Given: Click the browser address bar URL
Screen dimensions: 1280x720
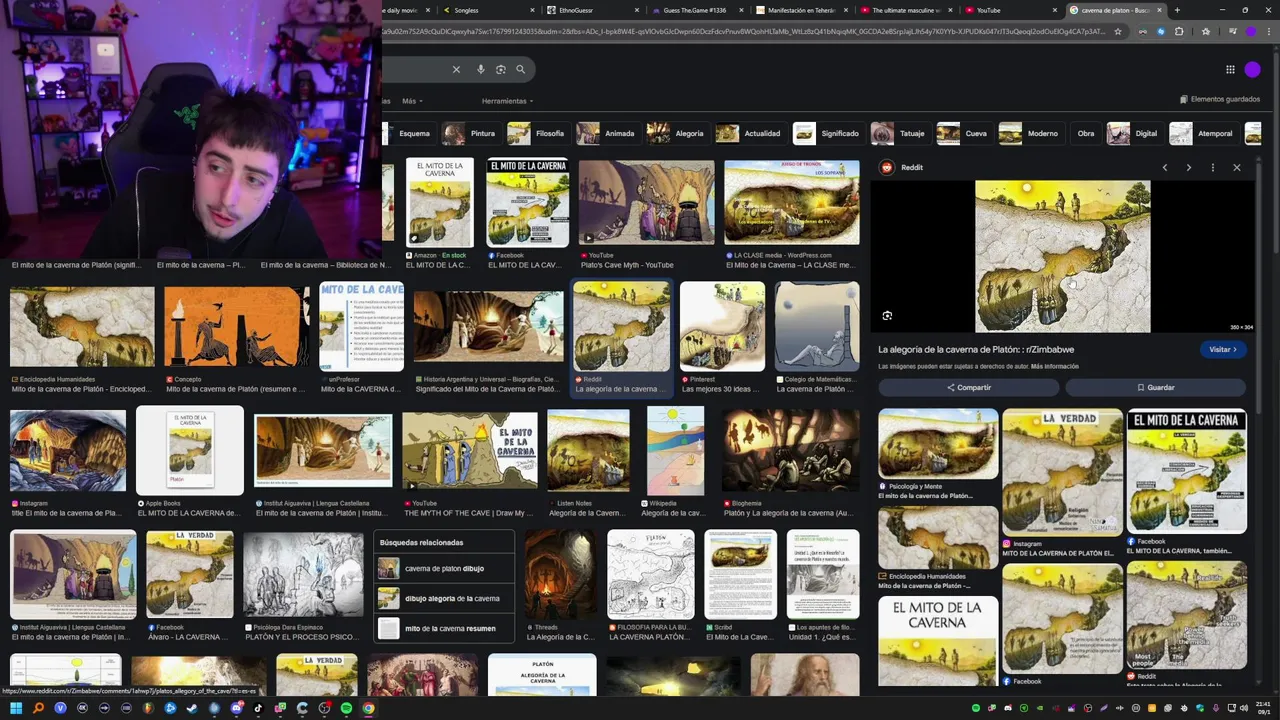Looking at the screenshot, I should click(x=745, y=31).
